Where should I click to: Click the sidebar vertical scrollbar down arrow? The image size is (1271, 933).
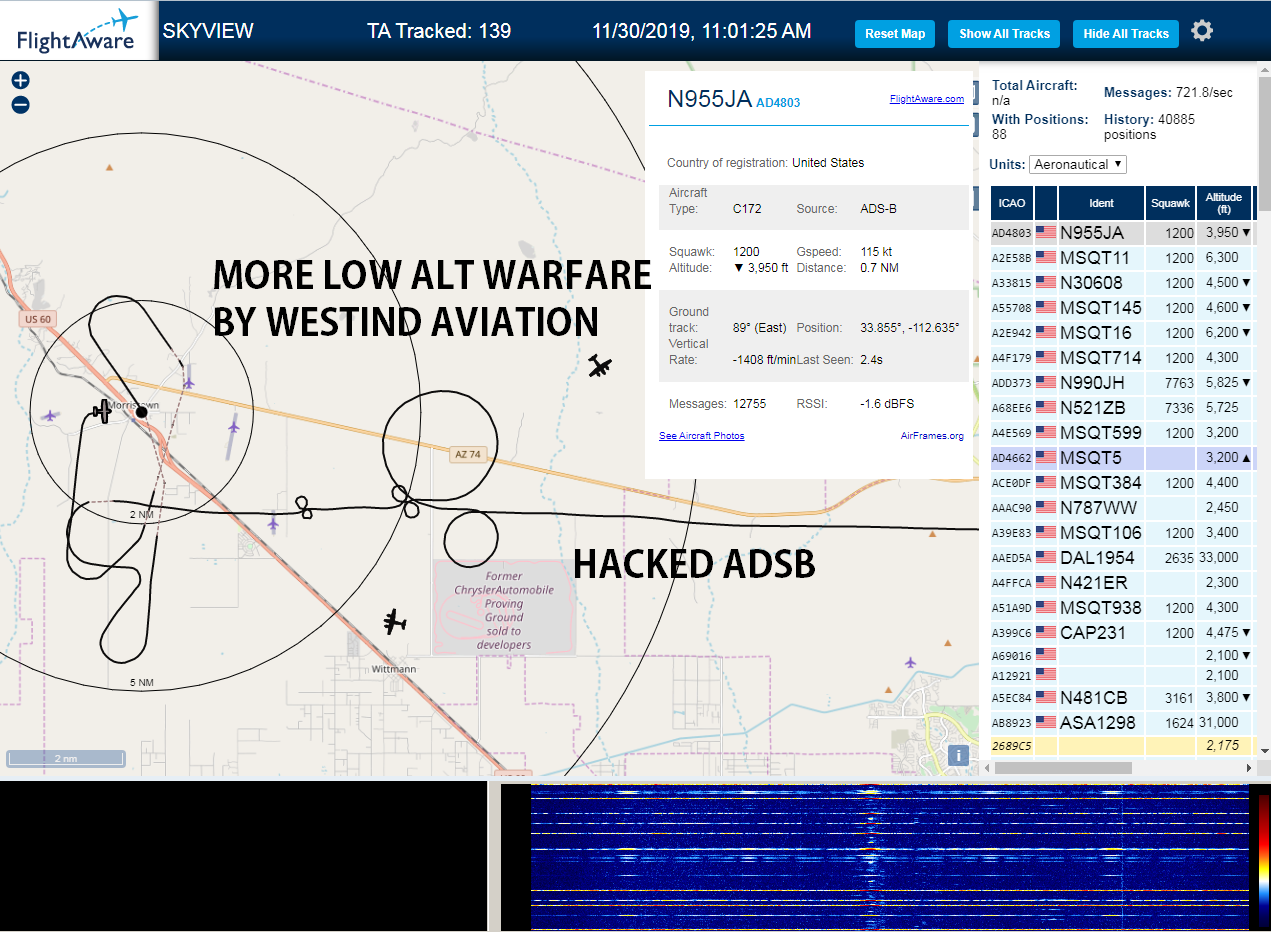(x=1264, y=751)
